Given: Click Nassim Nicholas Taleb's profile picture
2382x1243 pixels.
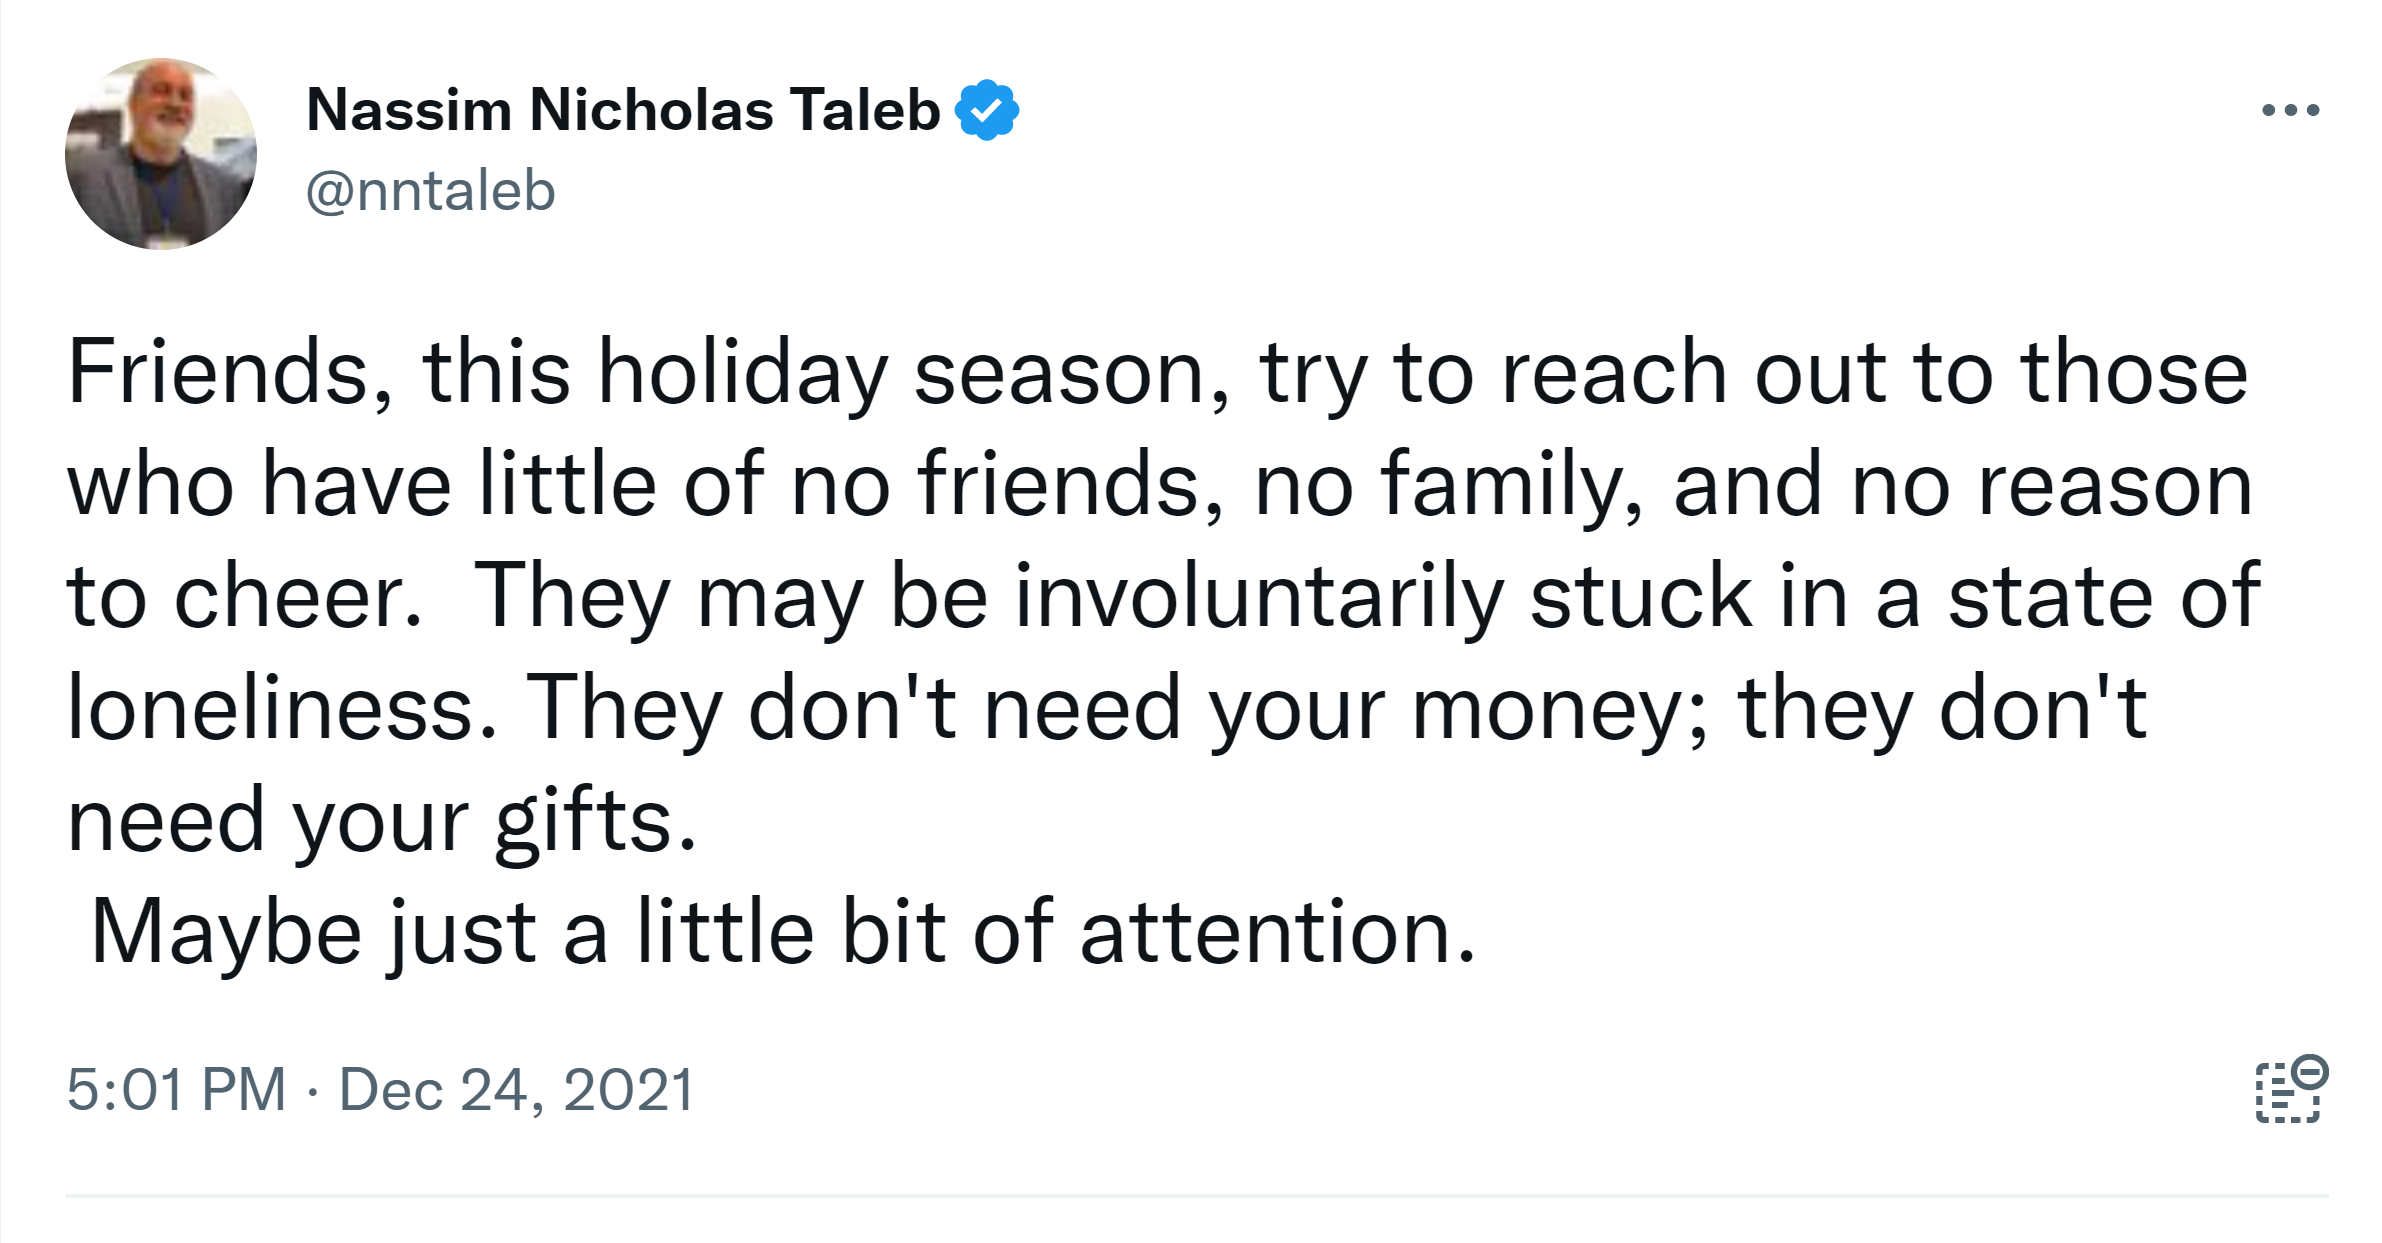Looking at the screenshot, I should [x=161, y=154].
